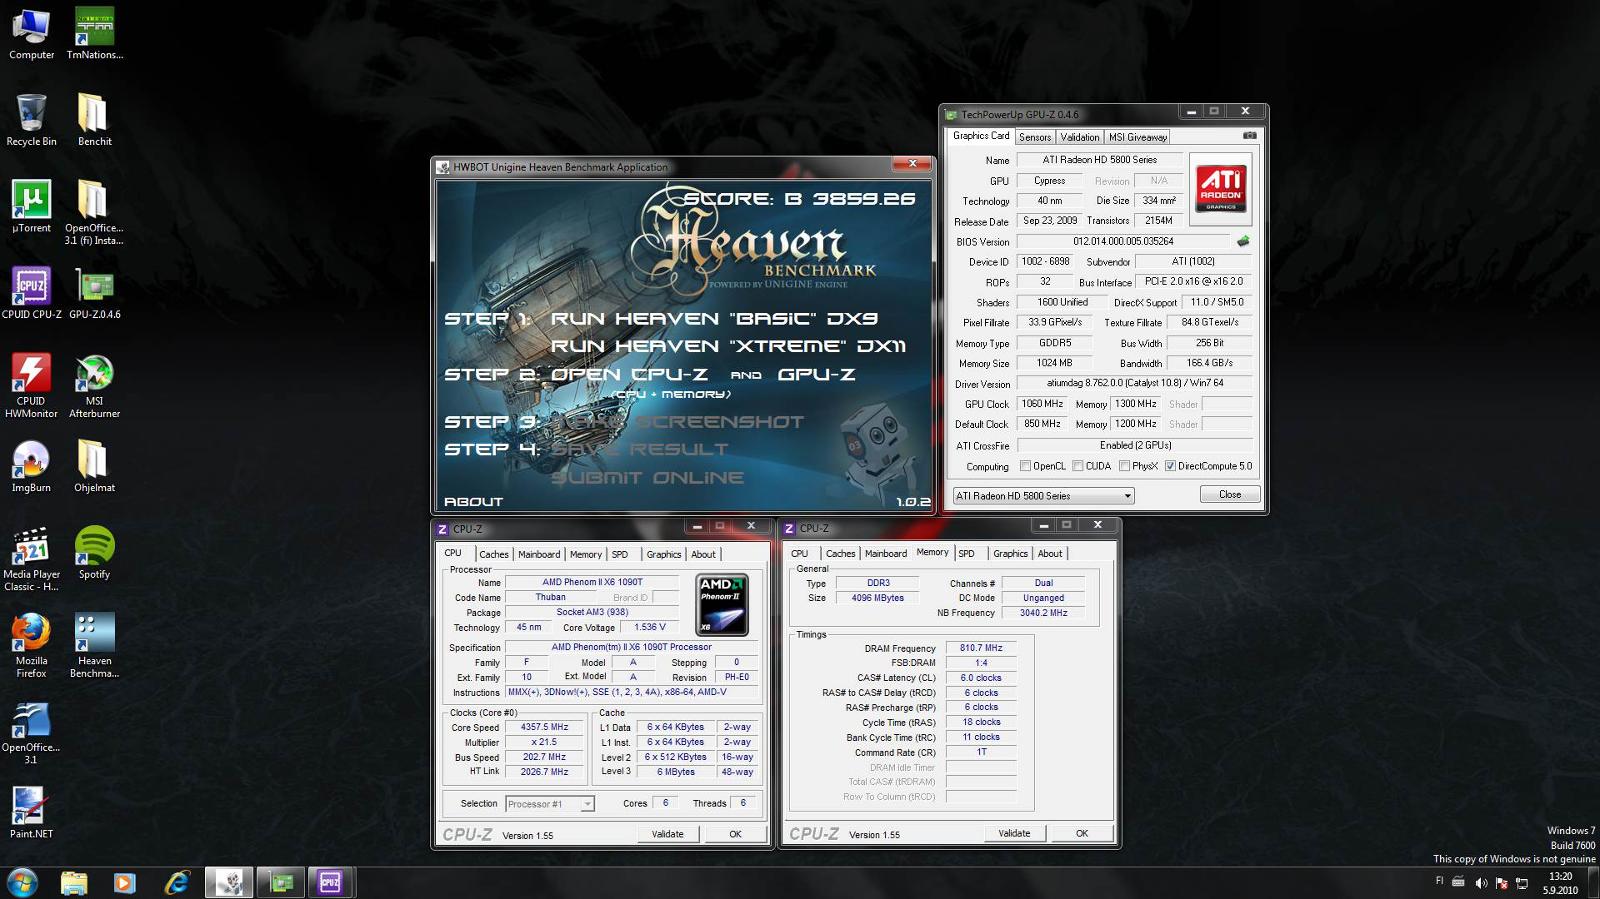This screenshot has height=899, width=1600.
Task: Click the Windows Start orb
Action: 22,882
